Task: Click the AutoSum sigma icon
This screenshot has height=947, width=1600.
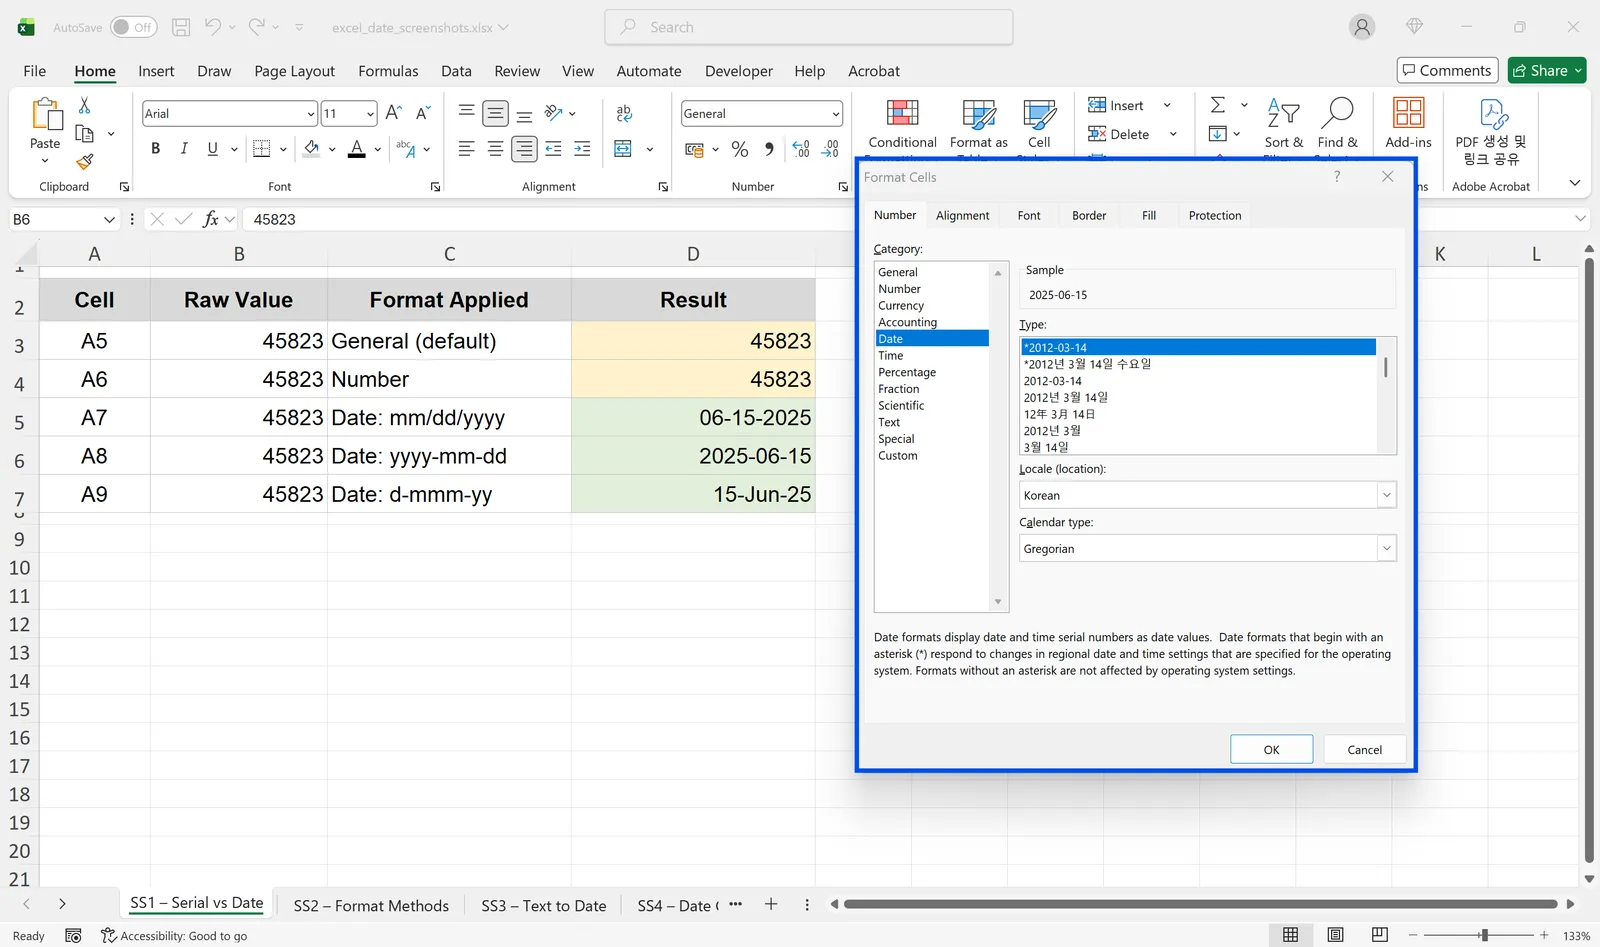Action: tap(1218, 105)
